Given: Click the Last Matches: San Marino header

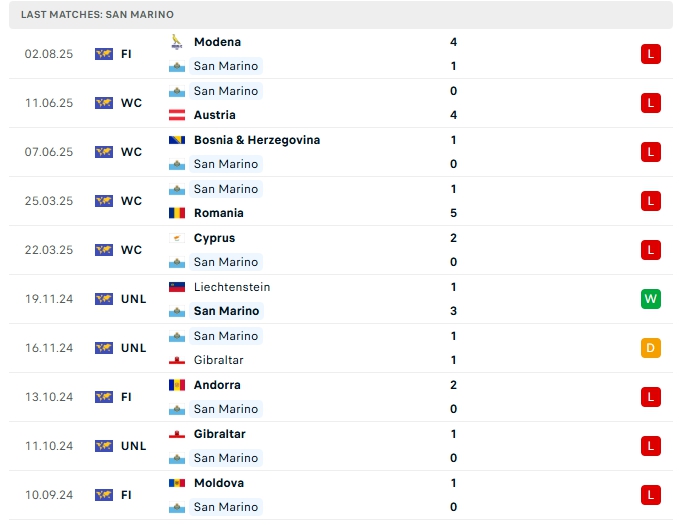Looking at the screenshot, I should tap(97, 15).
